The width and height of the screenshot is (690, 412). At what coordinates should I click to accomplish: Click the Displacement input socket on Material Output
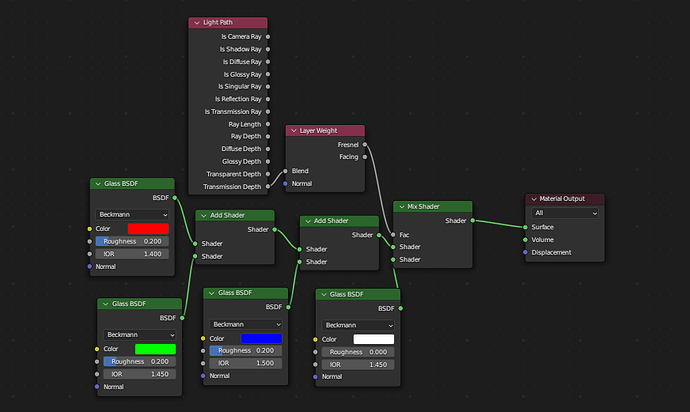pos(525,252)
